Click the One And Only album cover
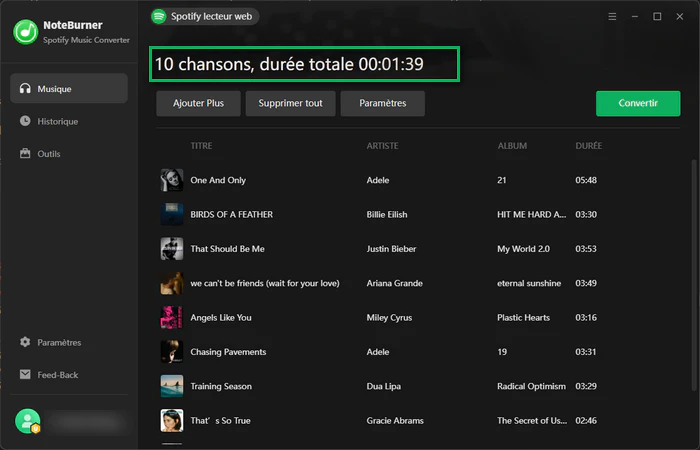 pos(172,180)
